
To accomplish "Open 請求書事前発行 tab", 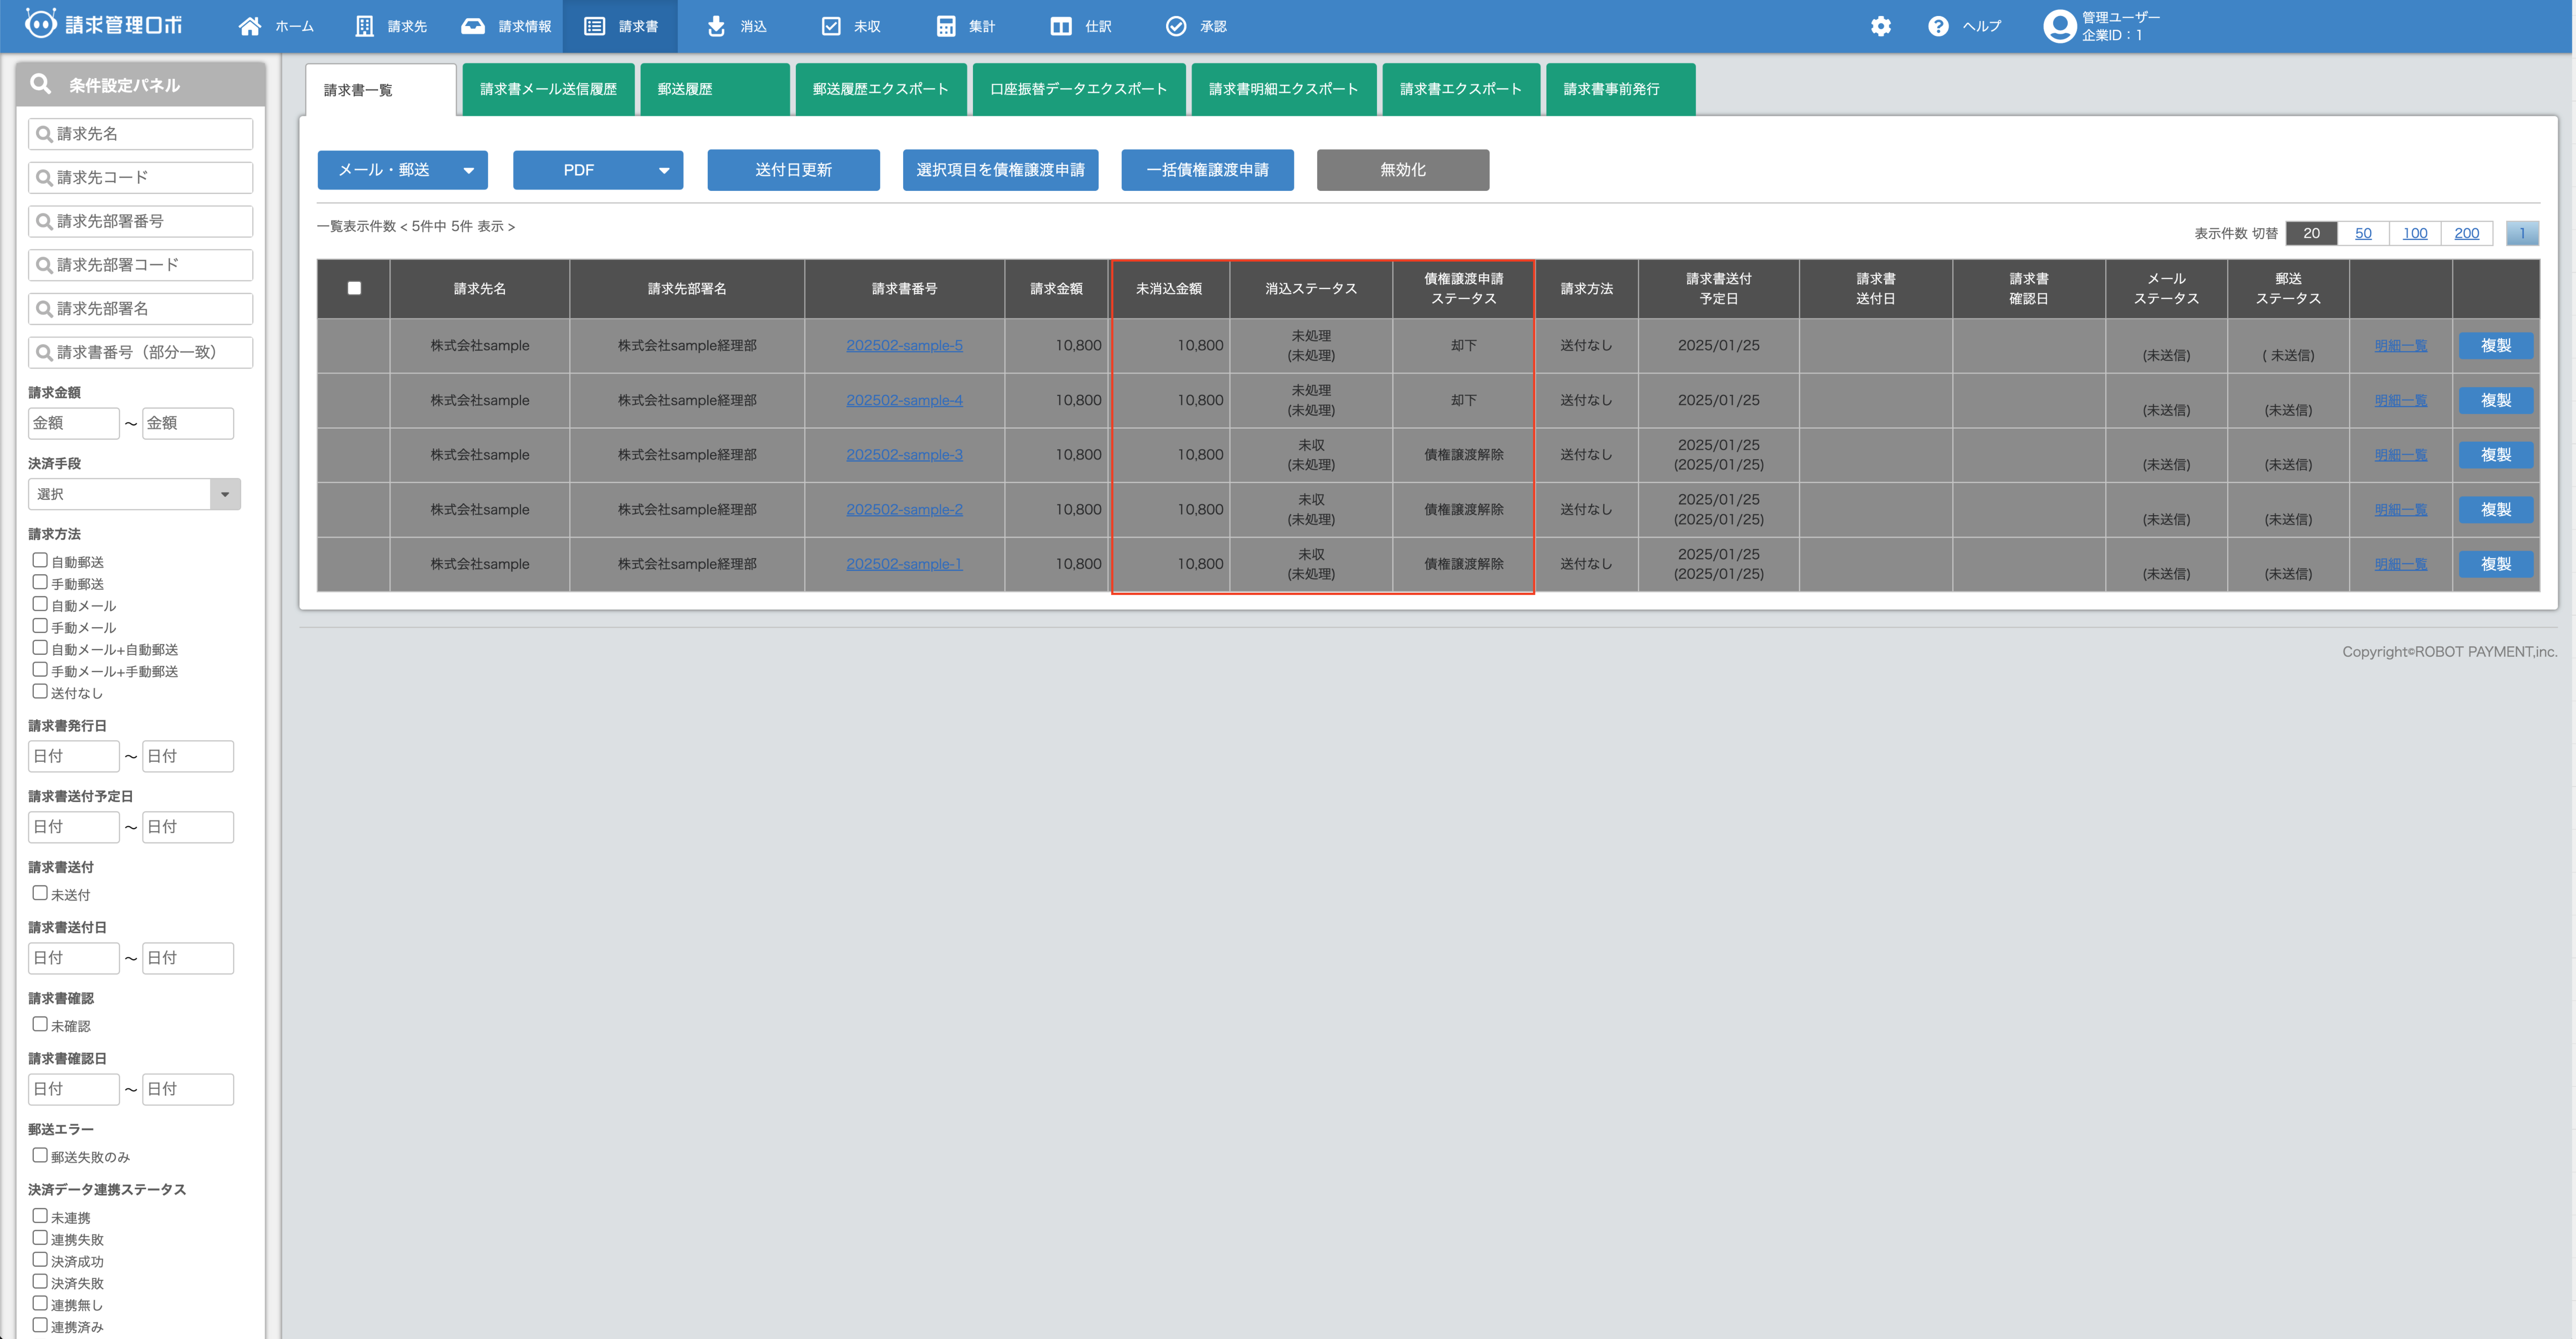I will pos(1620,89).
